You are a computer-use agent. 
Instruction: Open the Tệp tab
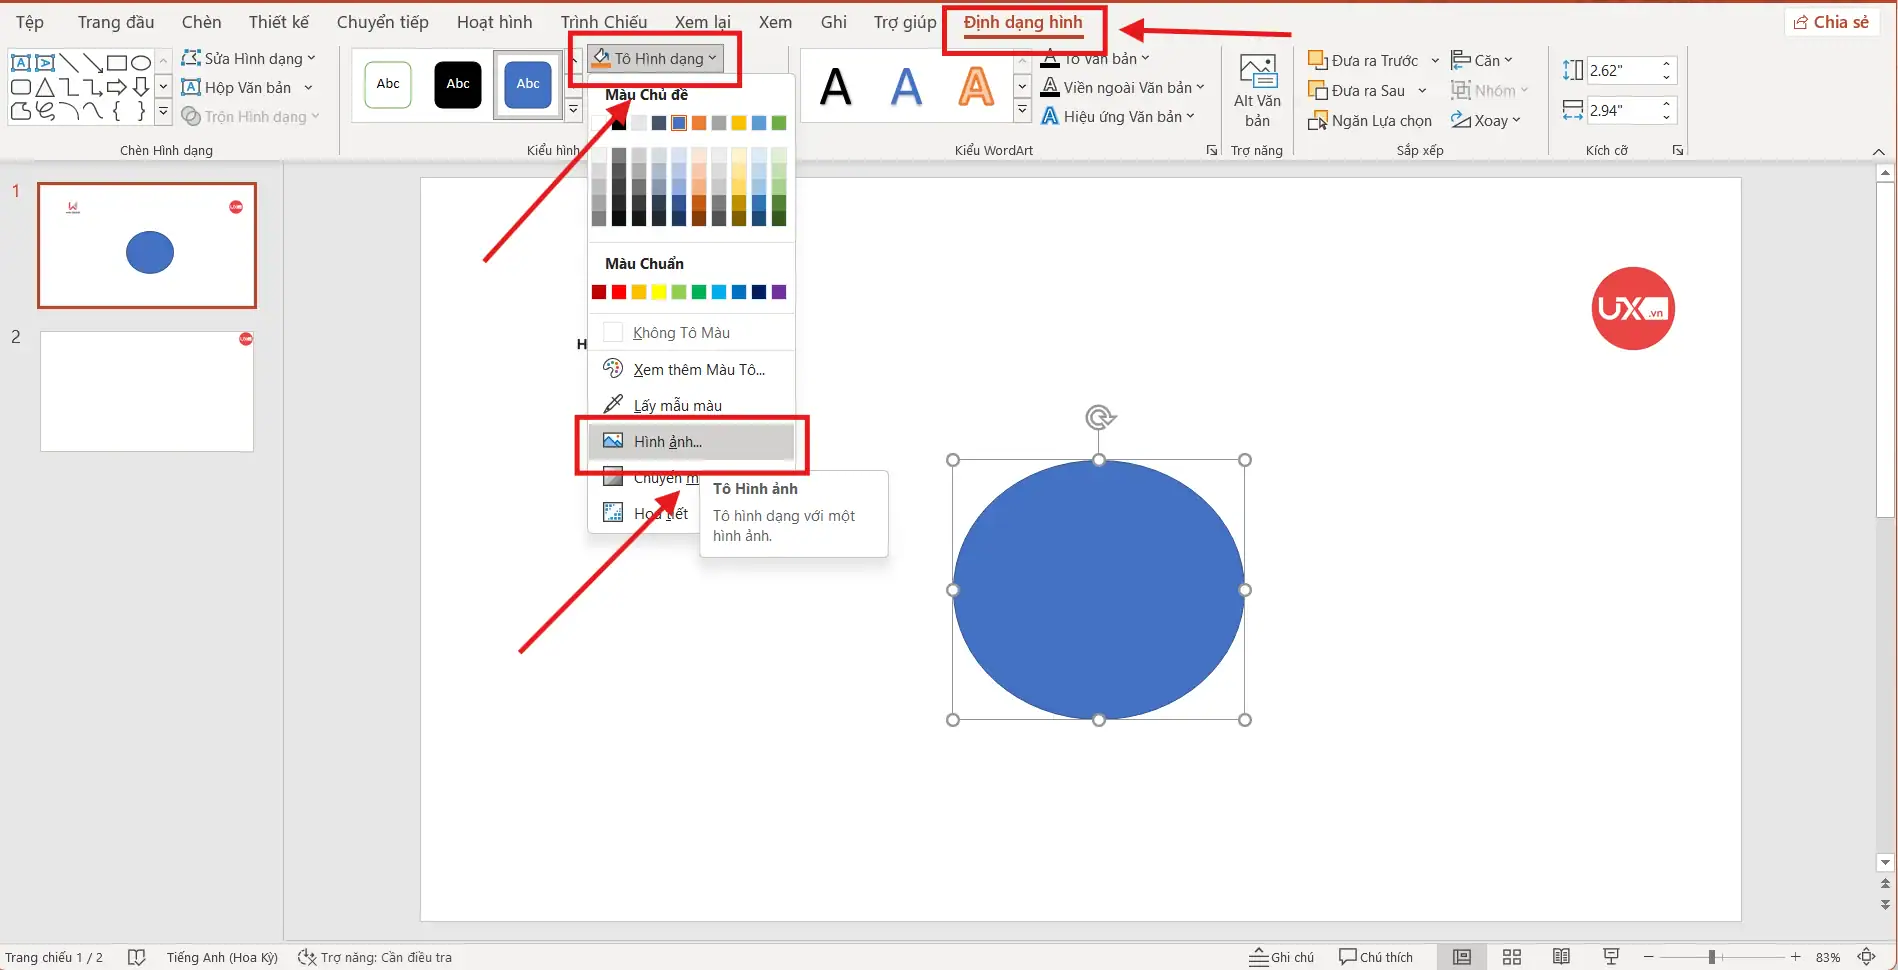[30, 22]
